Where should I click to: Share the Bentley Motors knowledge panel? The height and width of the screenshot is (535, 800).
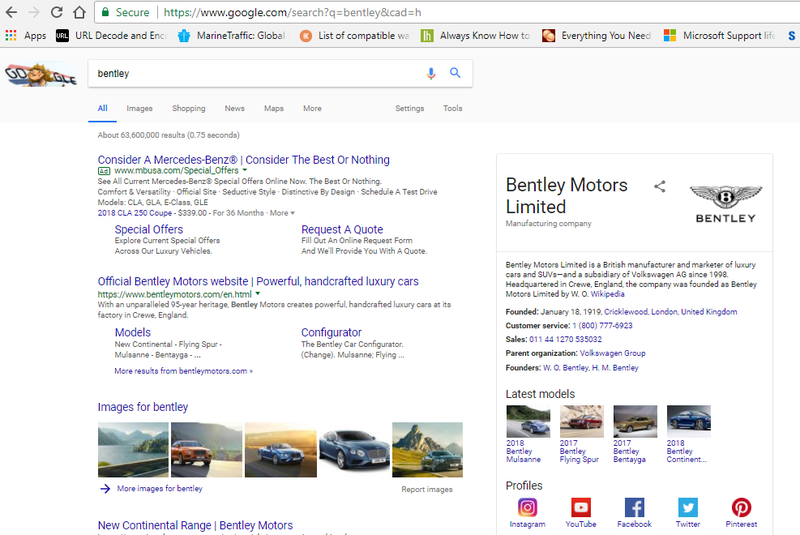click(660, 186)
